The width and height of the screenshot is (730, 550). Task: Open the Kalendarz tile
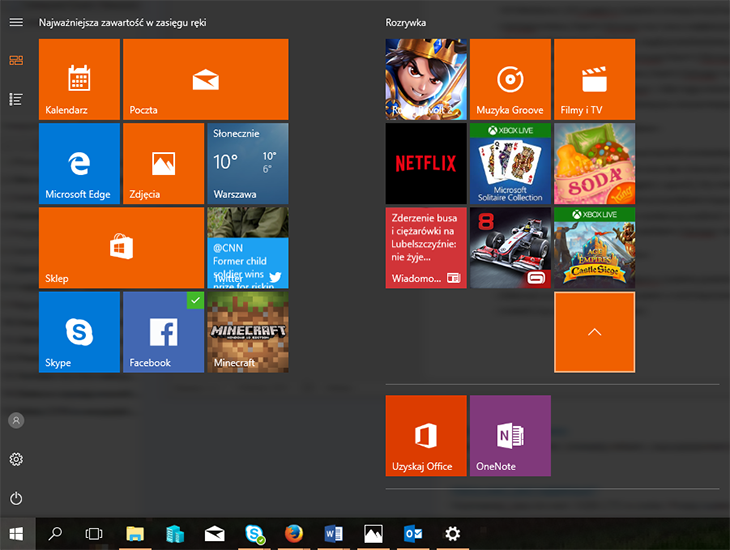79,79
